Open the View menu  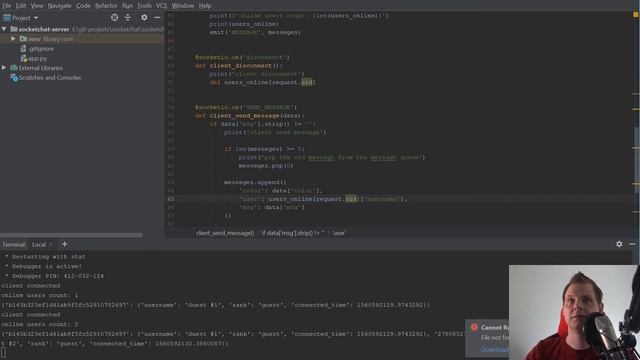click(37, 6)
